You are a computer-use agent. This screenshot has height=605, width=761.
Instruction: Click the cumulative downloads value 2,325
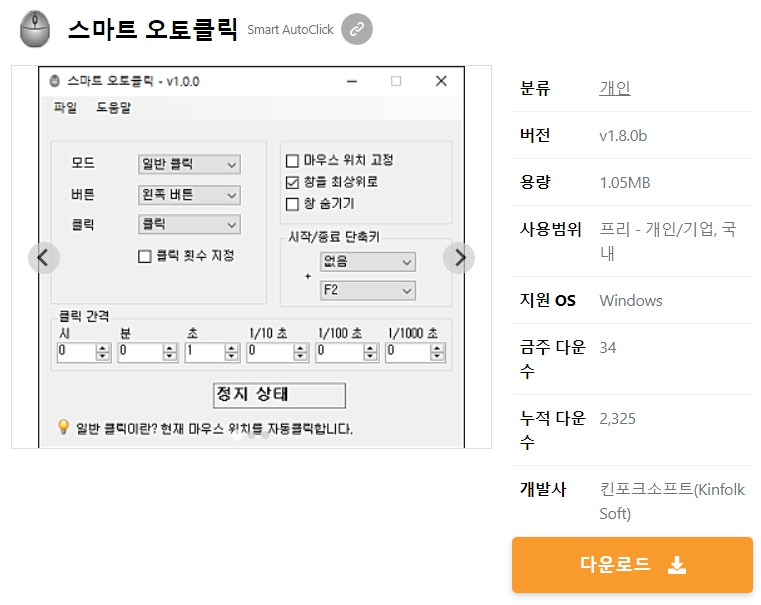(x=617, y=419)
